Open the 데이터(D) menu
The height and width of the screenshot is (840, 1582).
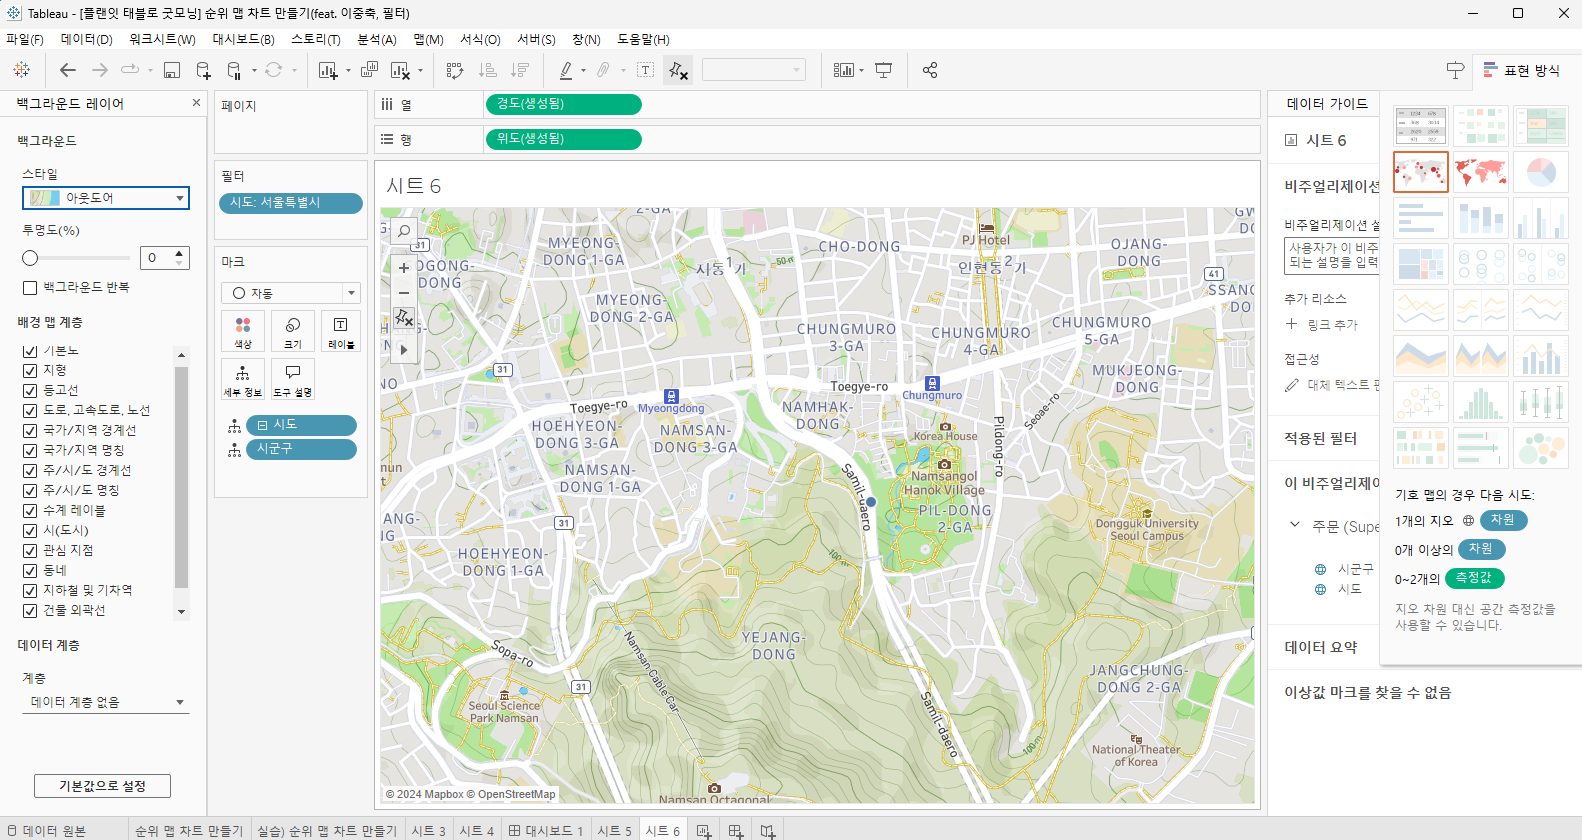[x=86, y=39]
